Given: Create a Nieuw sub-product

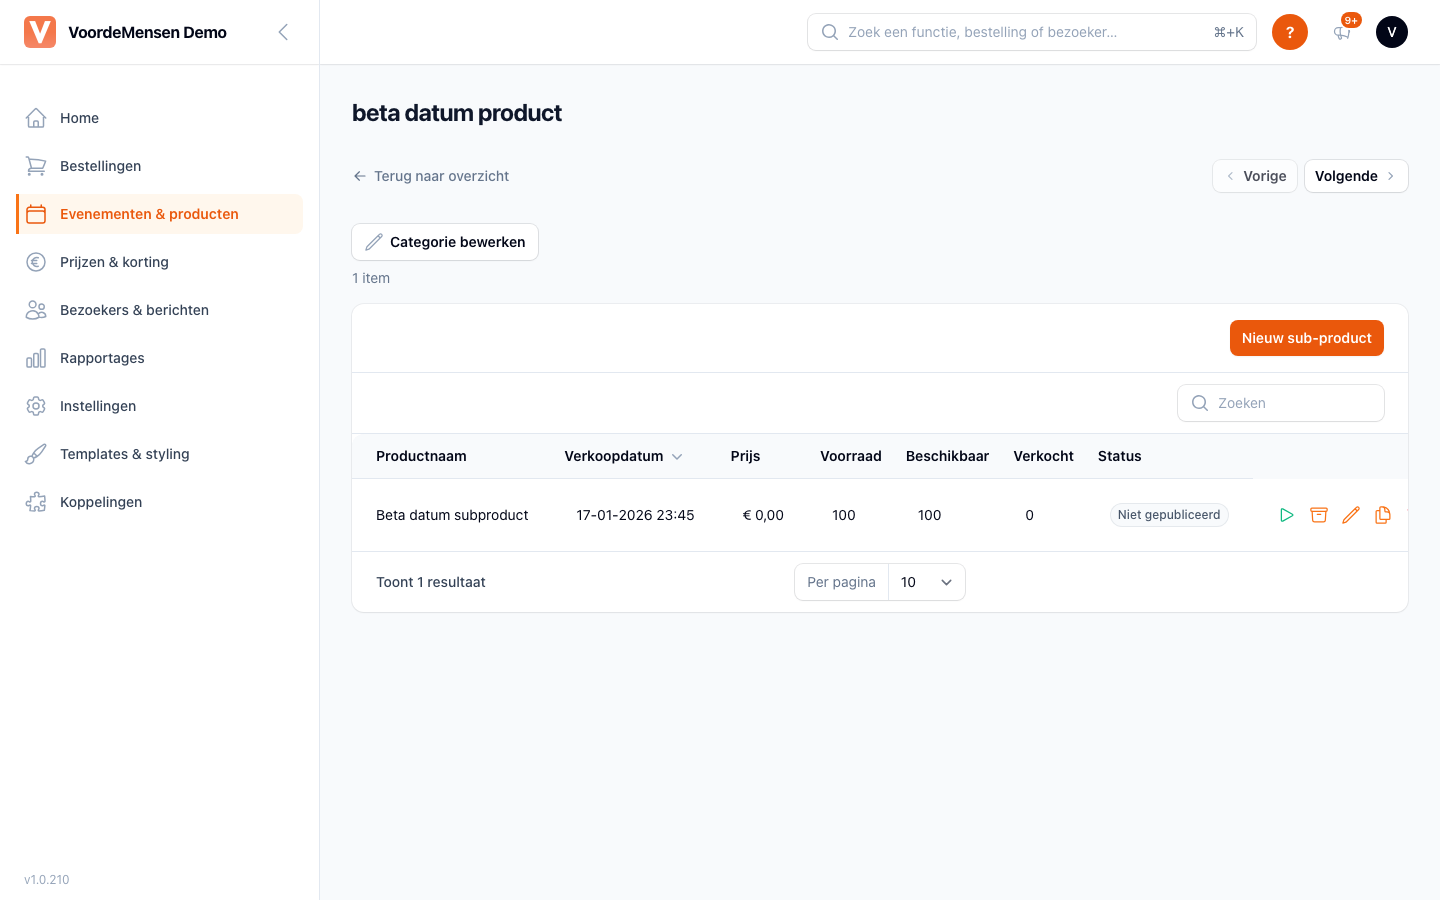Looking at the screenshot, I should [1307, 338].
